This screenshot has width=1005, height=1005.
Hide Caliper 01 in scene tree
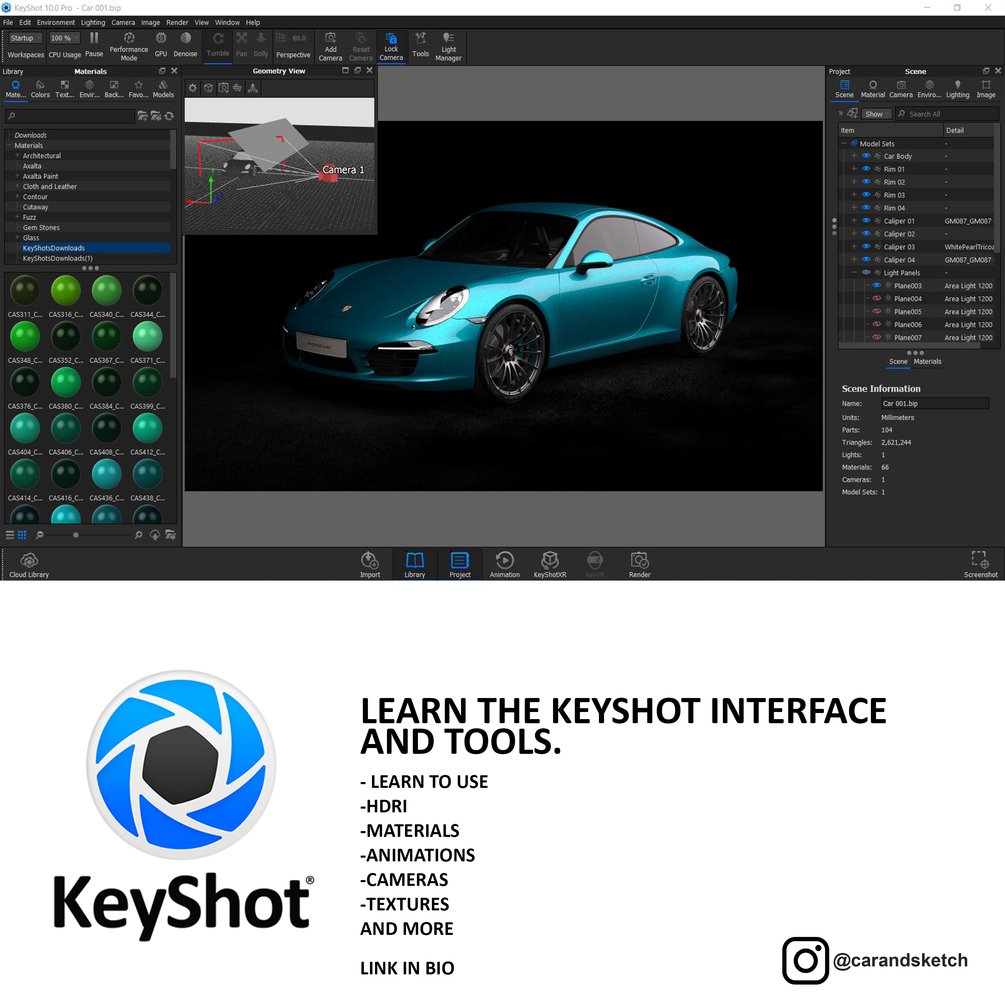pos(866,220)
